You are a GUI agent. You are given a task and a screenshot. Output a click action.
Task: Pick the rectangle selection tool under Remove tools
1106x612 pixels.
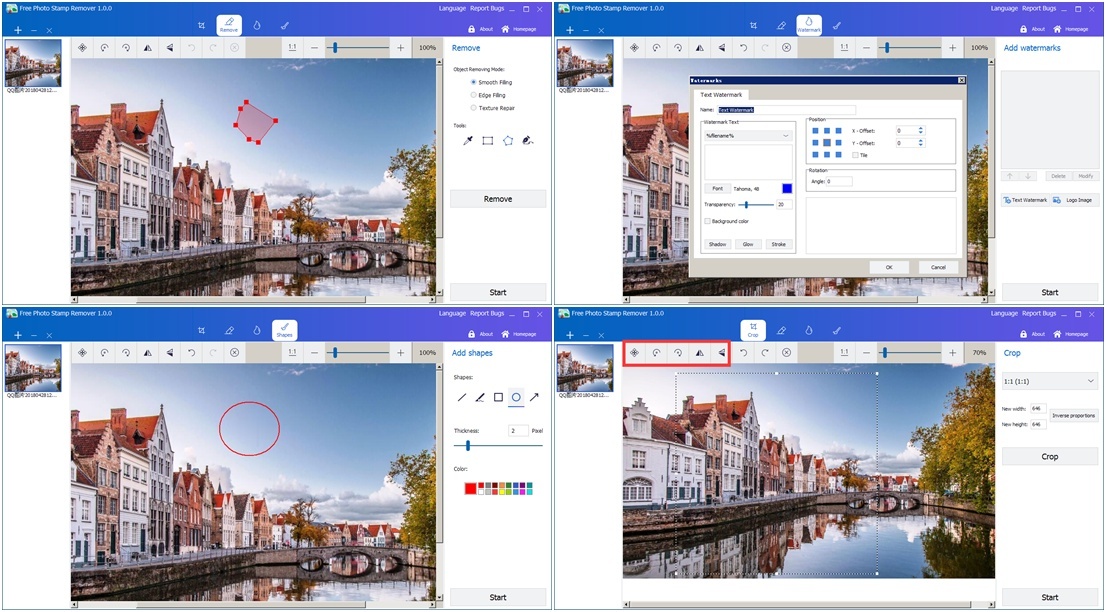488,141
